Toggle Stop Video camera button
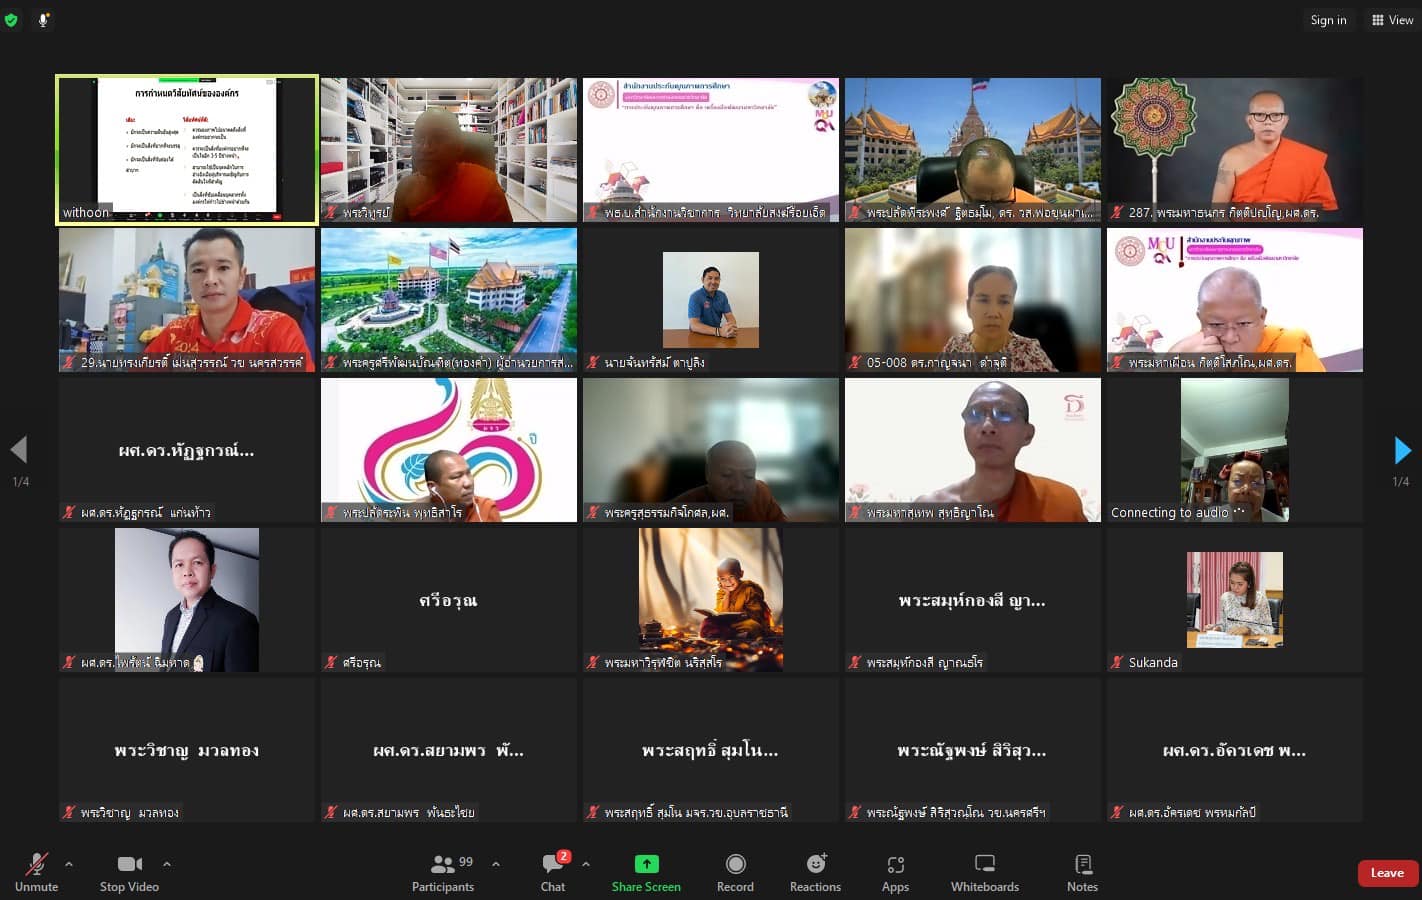Image resolution: width=1422 pixels, height=900 pixels. point(129,872)
